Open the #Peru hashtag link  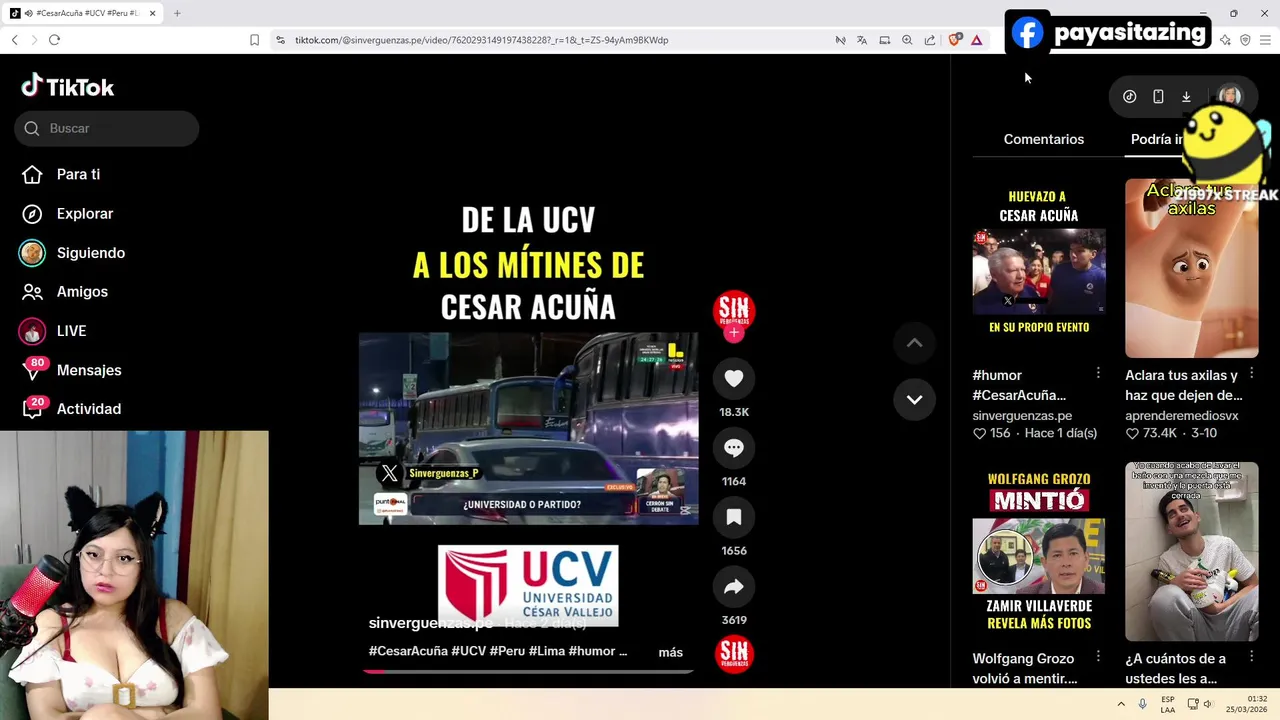tap(507, 651)
